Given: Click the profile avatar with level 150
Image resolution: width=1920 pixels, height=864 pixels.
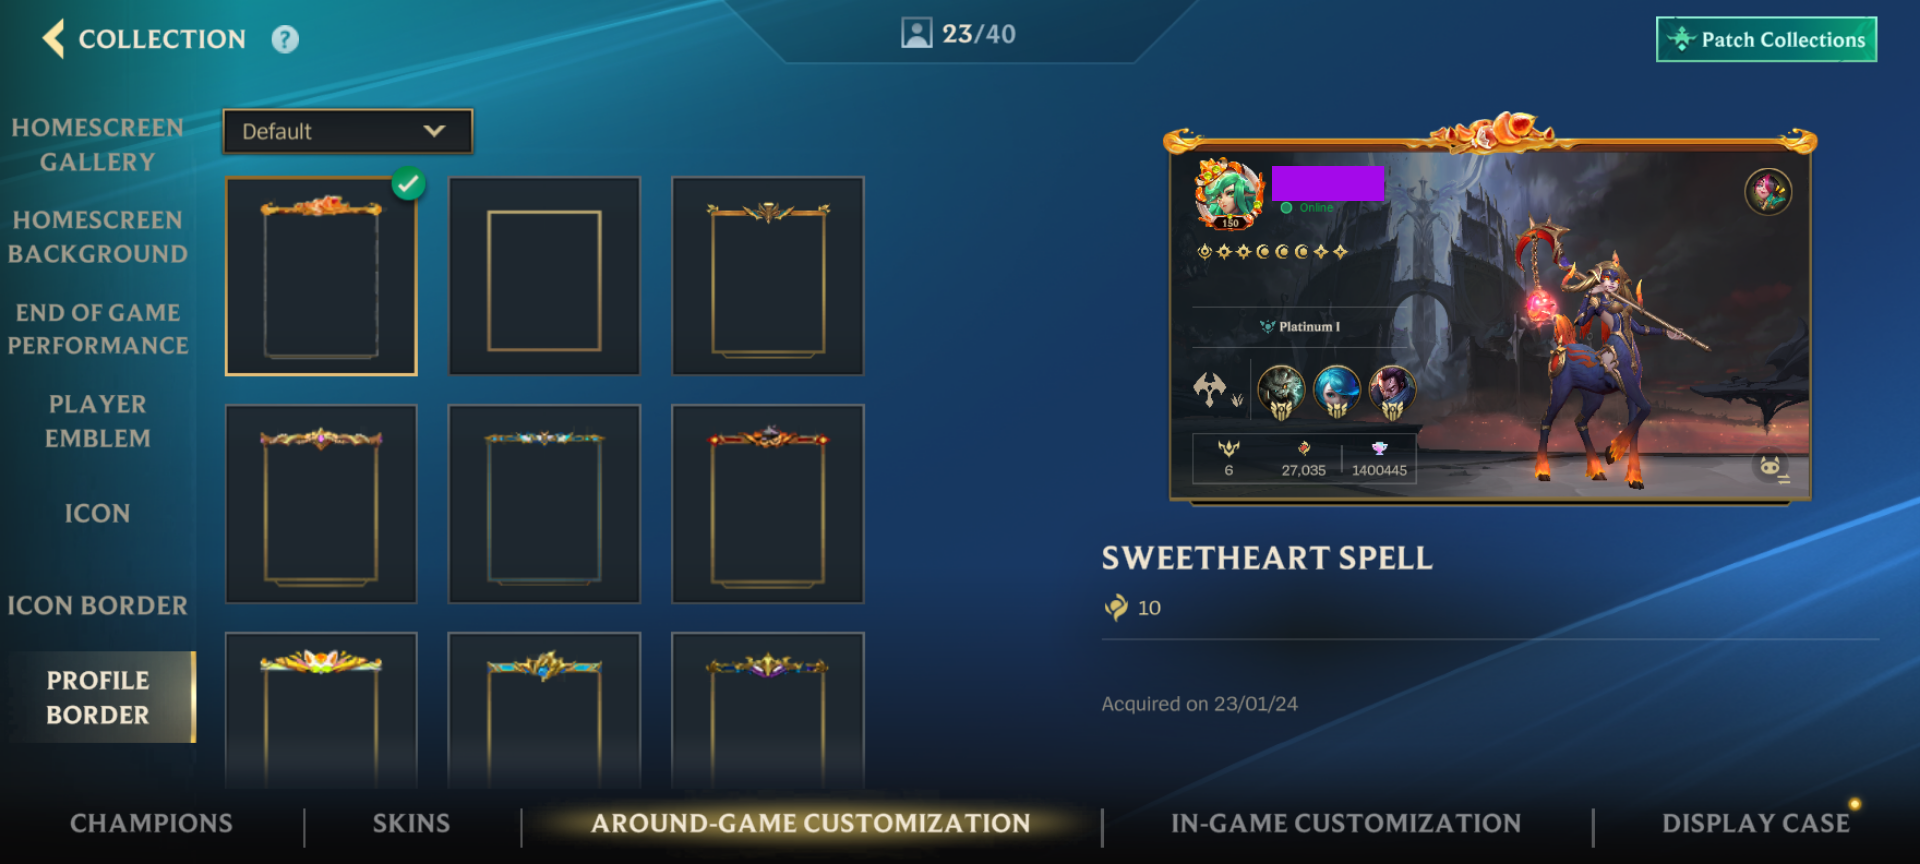Looking at the screenshot, I should (1229, 193).
